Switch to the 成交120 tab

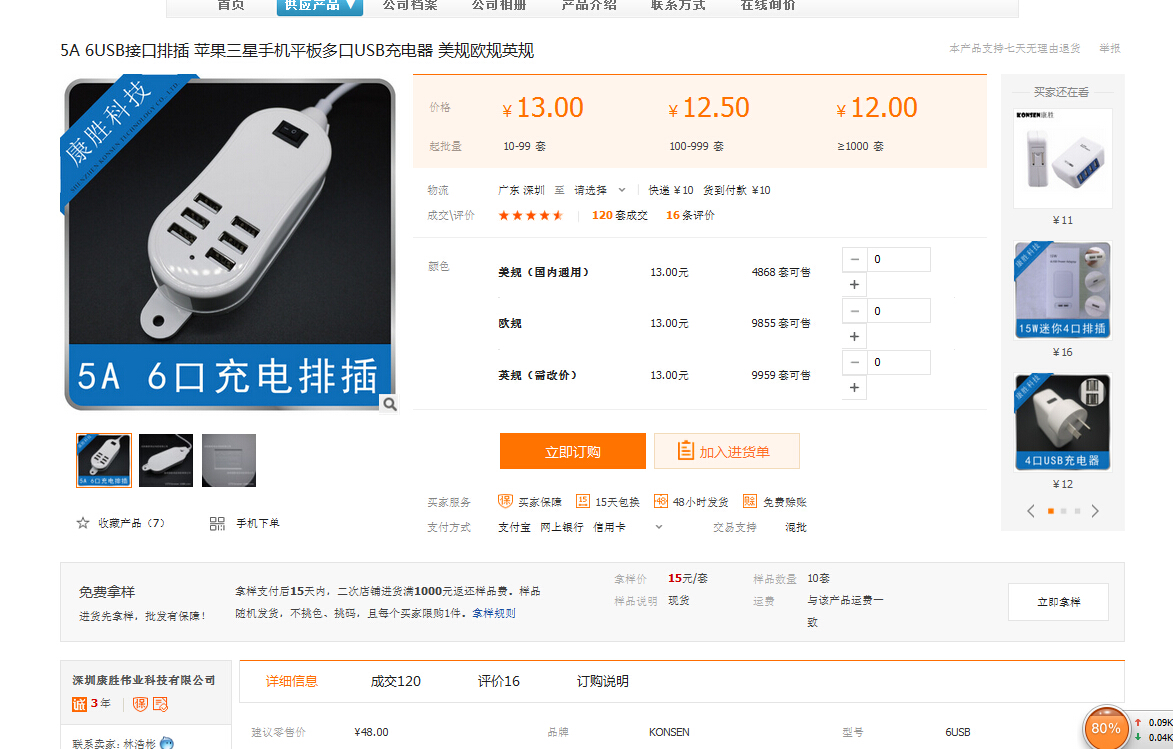(x=396, y=681)
